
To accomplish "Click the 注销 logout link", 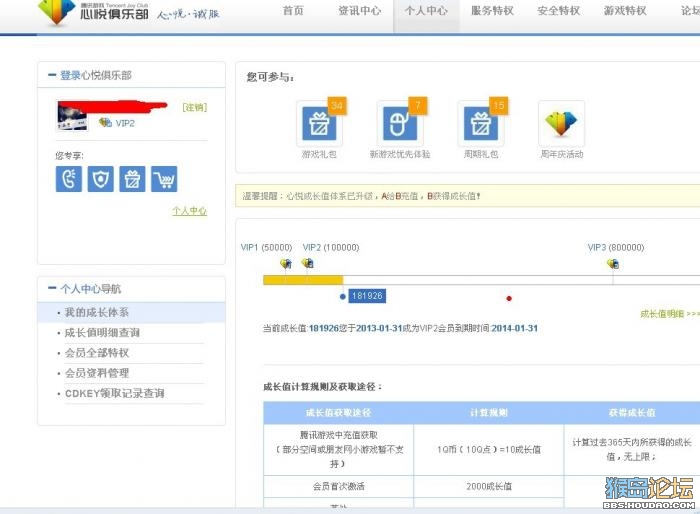I will click(195, 107).
